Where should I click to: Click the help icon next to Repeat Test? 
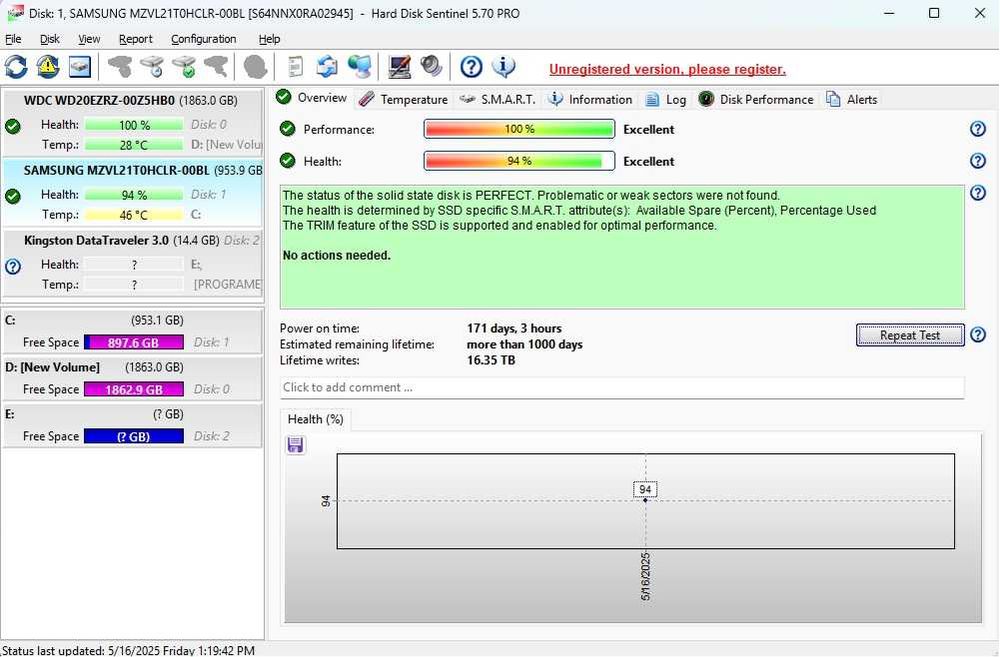point(978,335)
